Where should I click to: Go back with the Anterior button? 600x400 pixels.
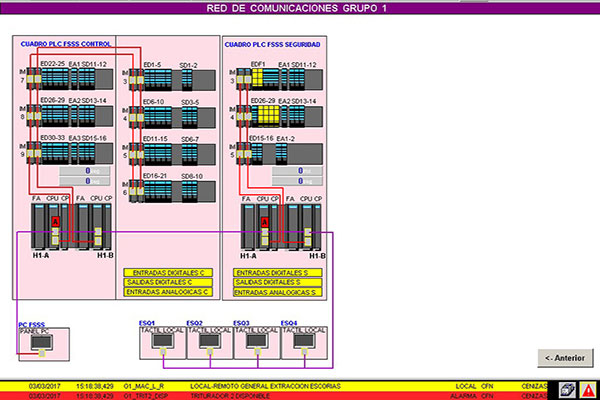(565, 357)
